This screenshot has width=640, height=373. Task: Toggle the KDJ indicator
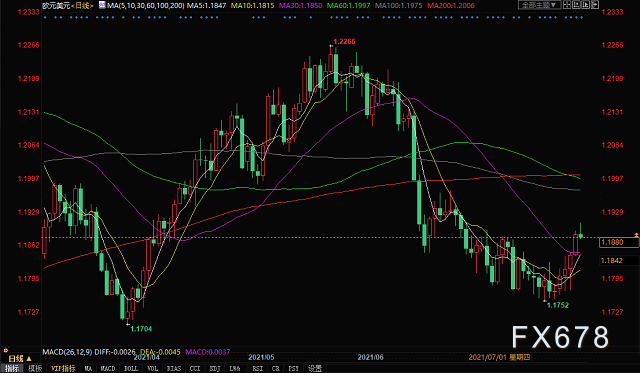tap(215, 369)
